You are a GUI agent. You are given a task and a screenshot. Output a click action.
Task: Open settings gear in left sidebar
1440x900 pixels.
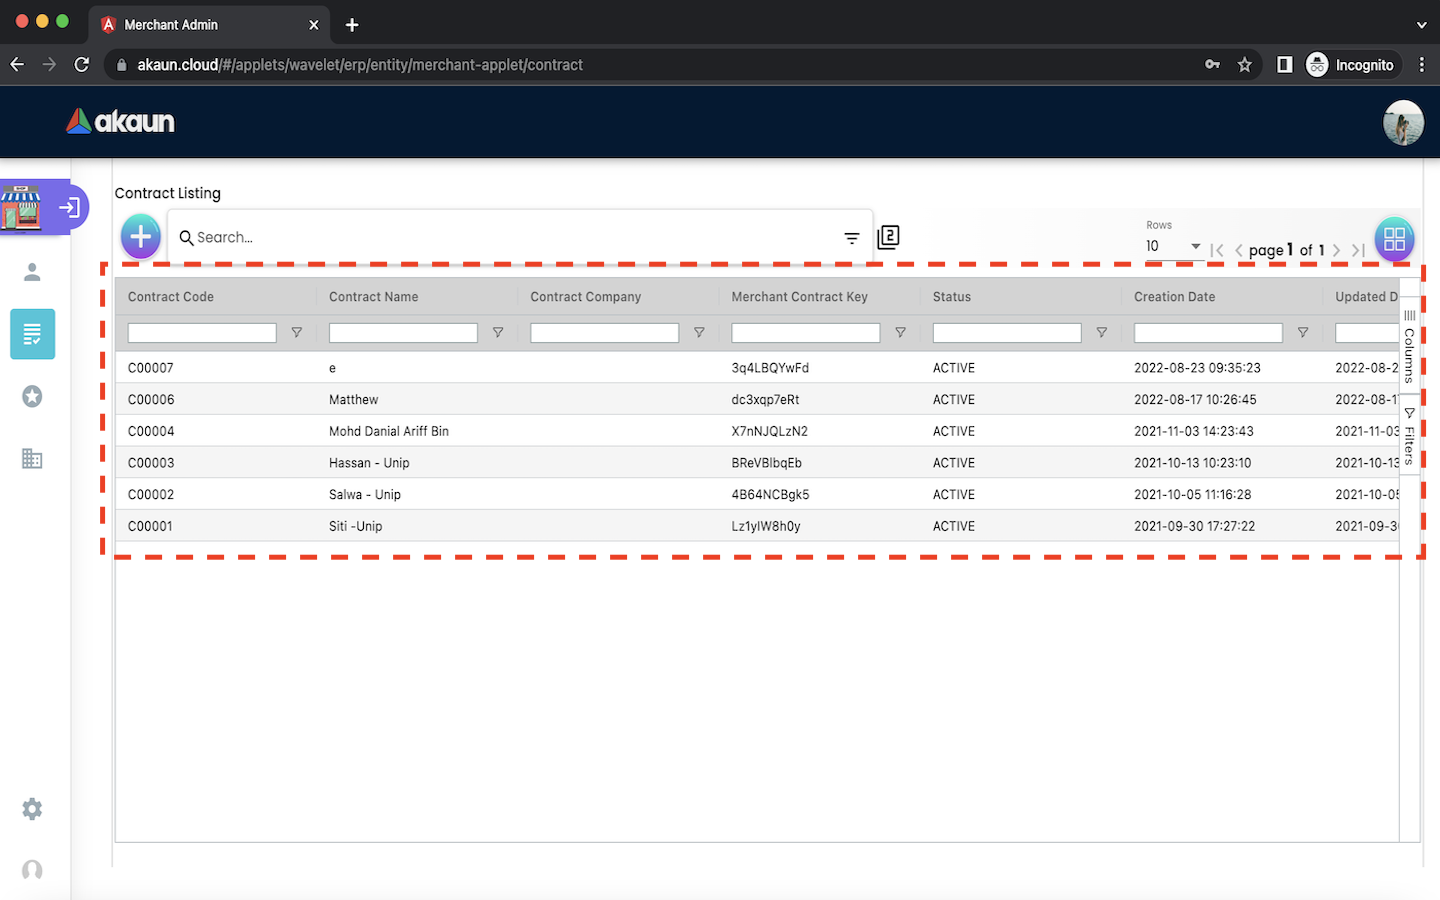32,809
